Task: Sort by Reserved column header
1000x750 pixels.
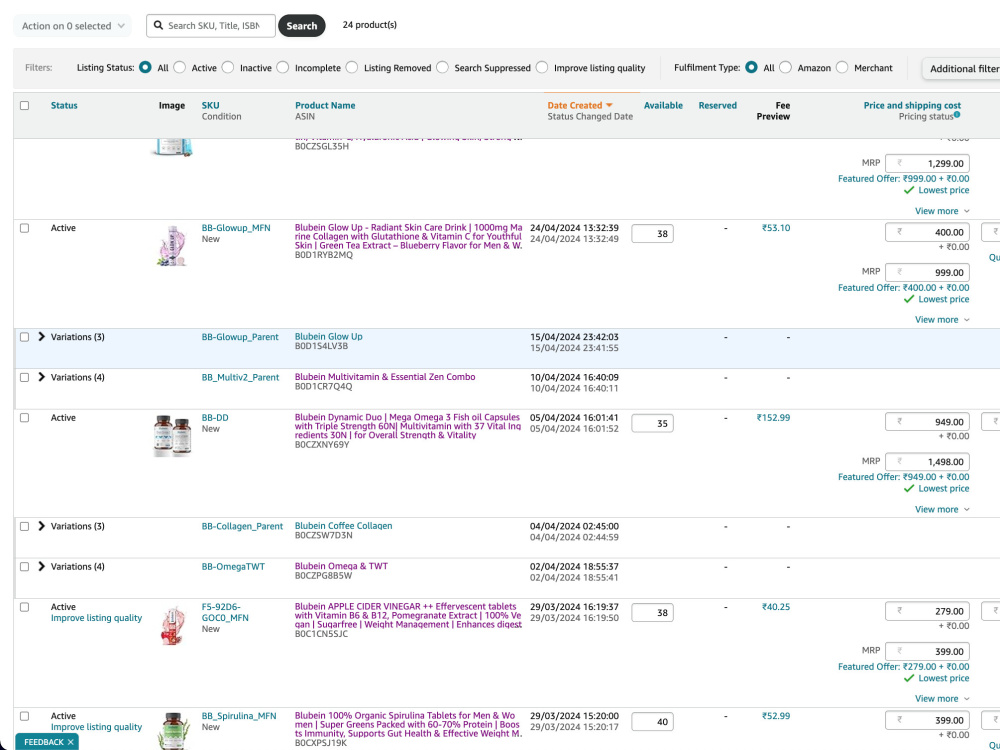Action: [x=717, y=105]
